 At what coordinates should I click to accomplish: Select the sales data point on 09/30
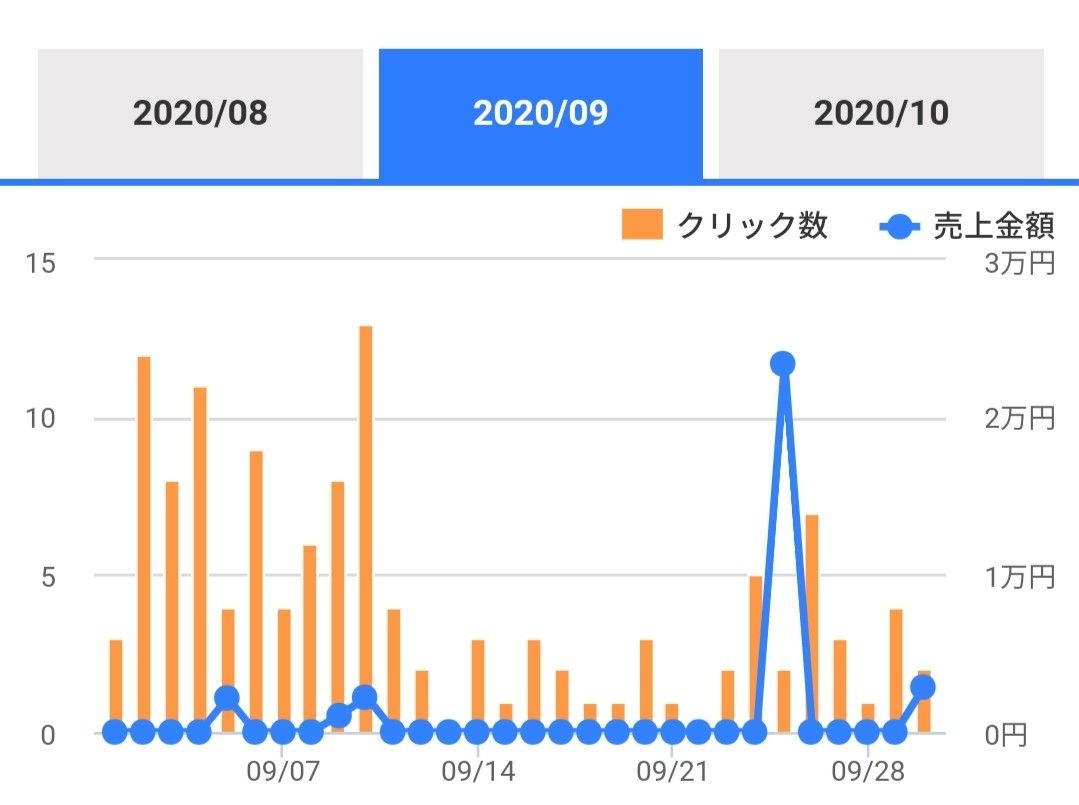click(923, 687)
